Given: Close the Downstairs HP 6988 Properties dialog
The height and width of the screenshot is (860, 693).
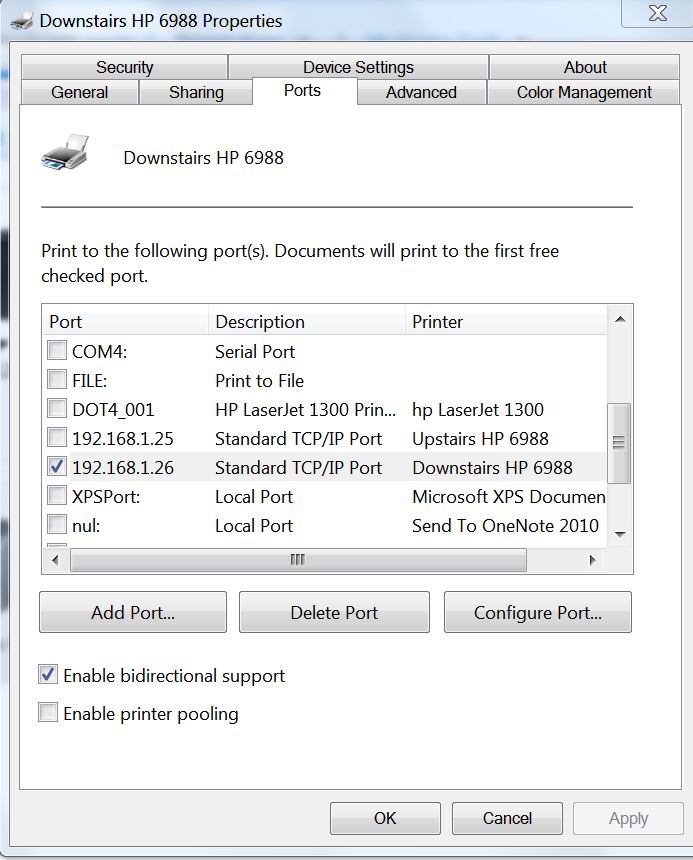Looking at the screenshot, I should click(x=657, y=13).
